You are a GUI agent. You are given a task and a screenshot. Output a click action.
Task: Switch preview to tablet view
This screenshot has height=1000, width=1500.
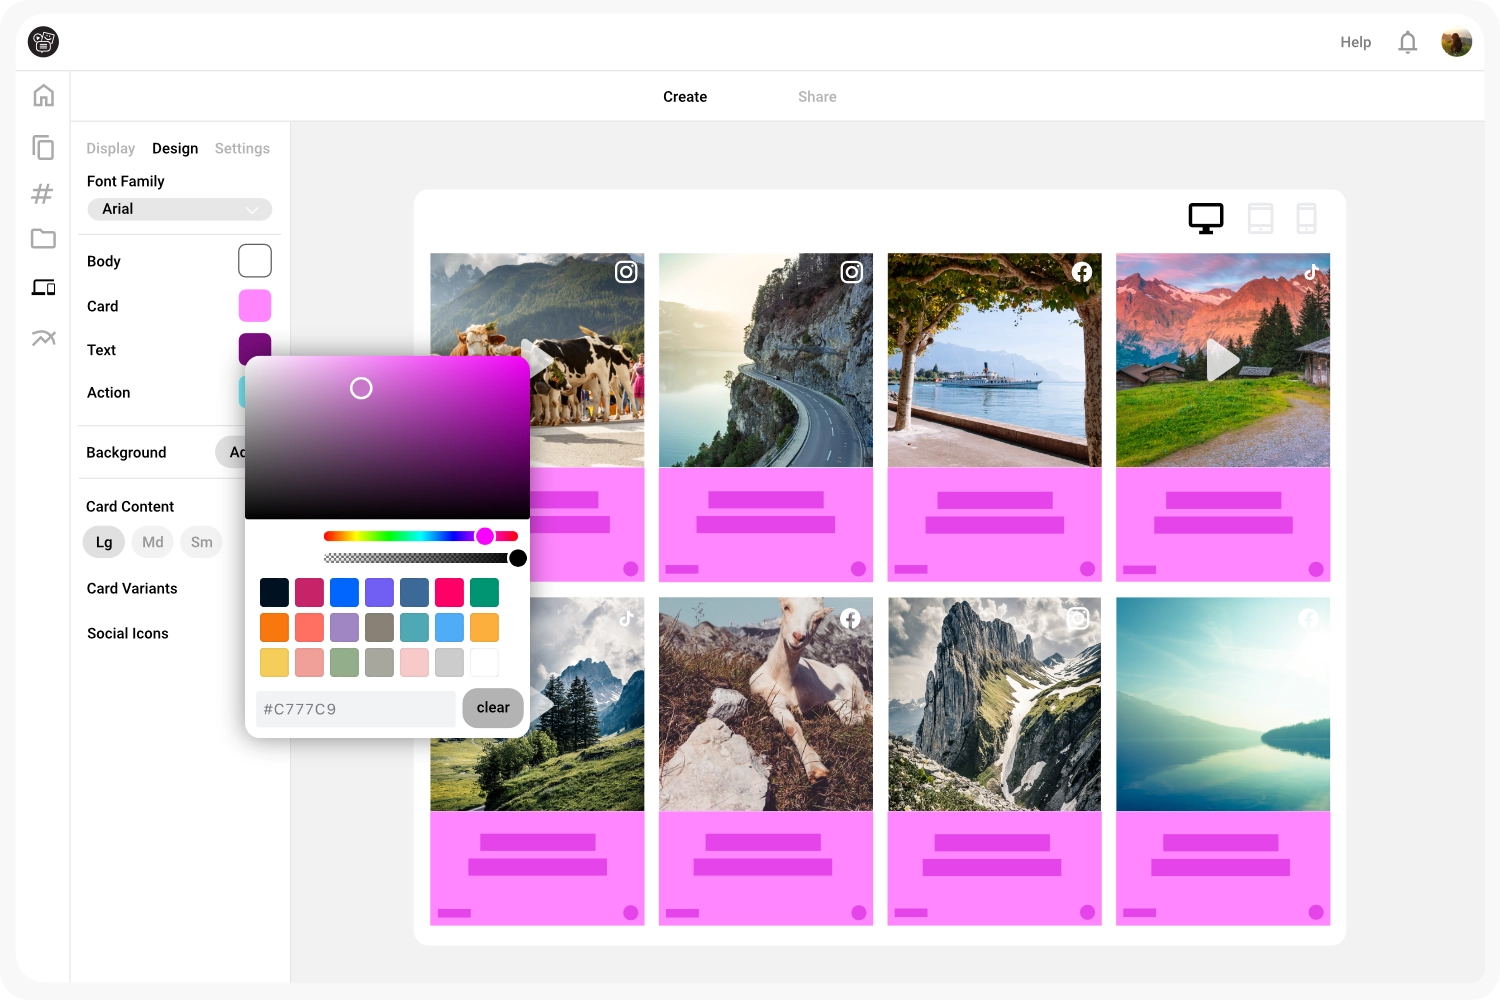pyautogui.click(x=1259, y=217)
